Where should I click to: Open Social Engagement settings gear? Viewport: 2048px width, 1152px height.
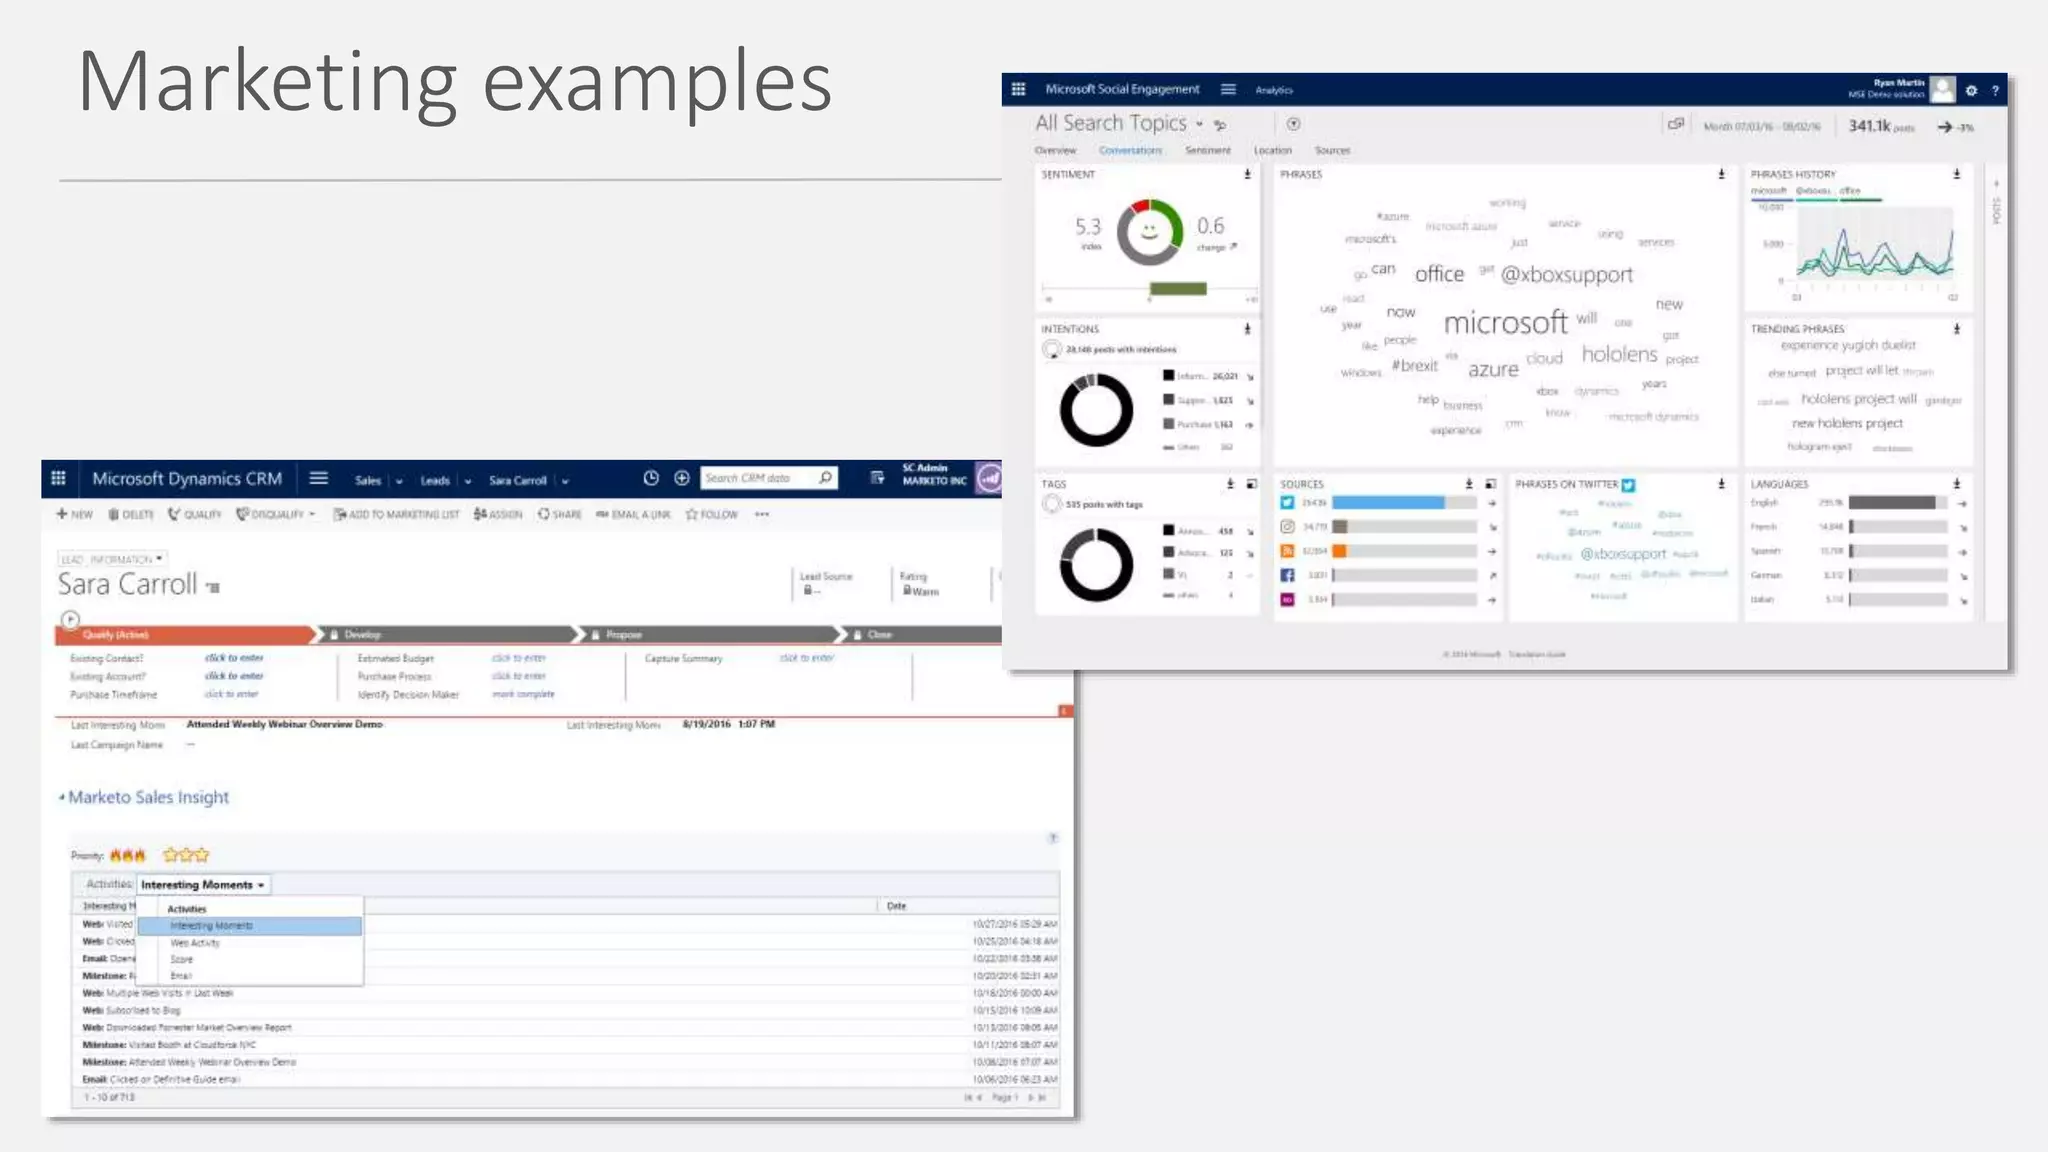point(1971,91)
